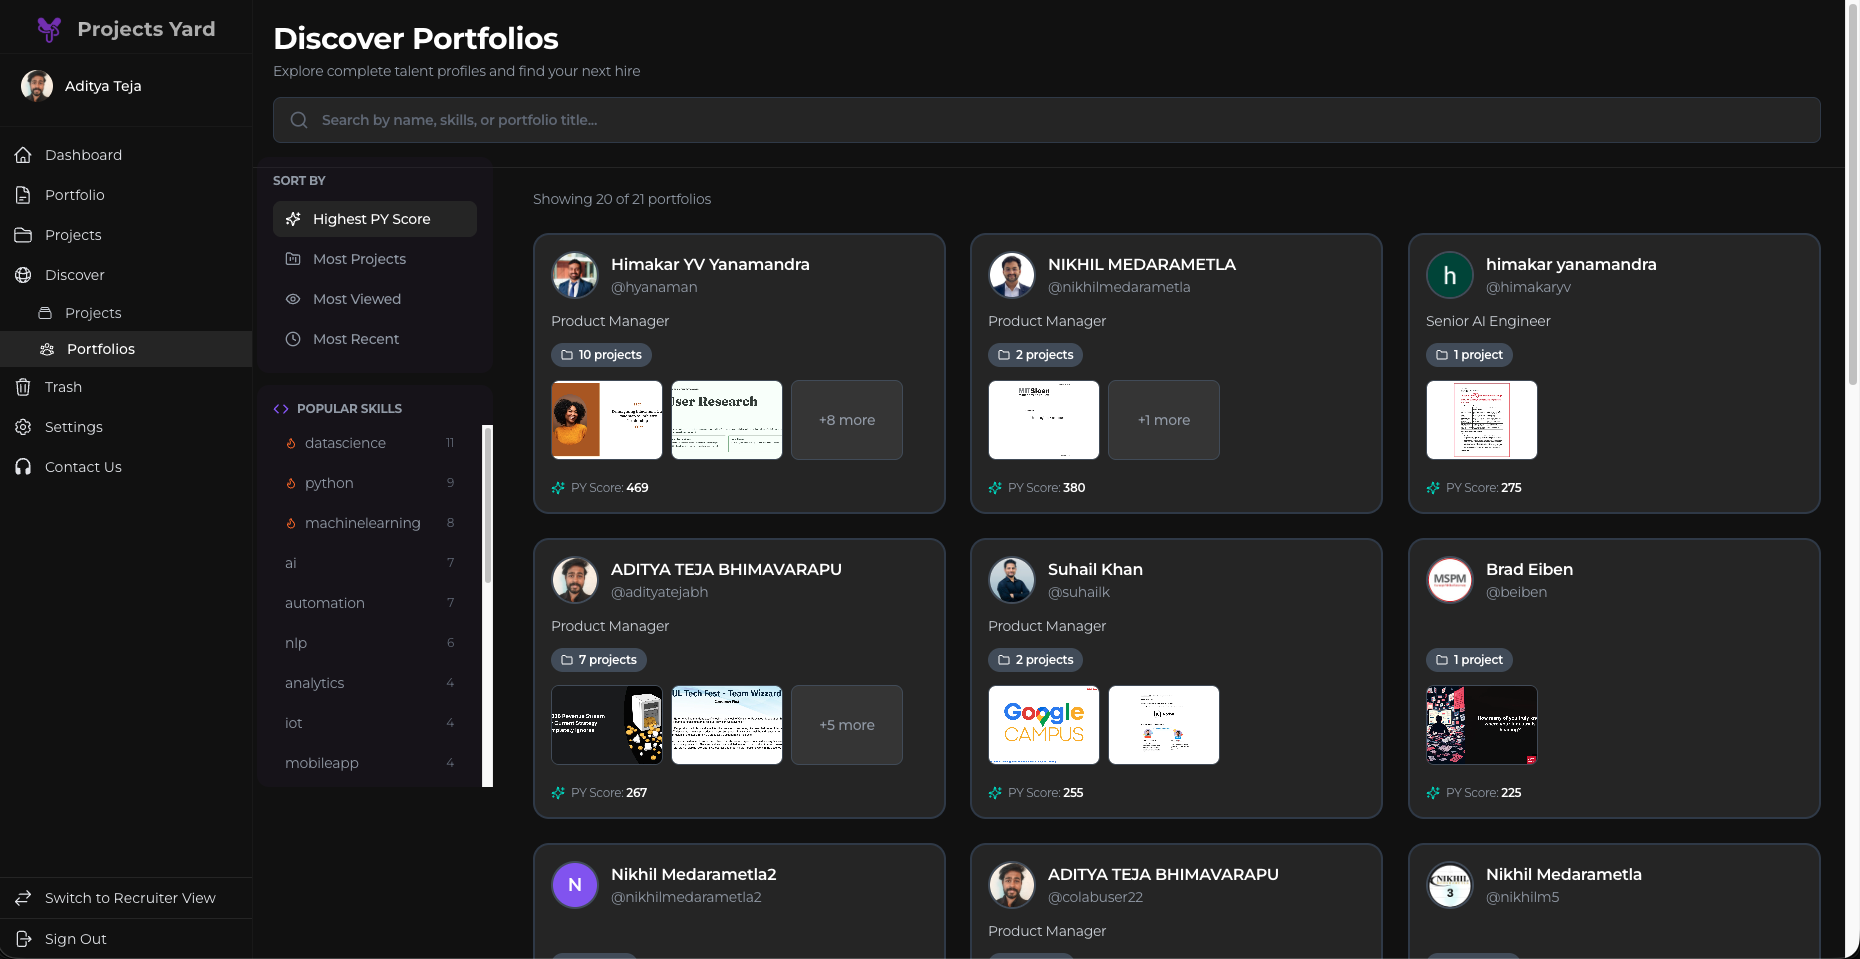Image resolution: width=1860 pixels, height=959 pixels.
Task: Click the green 'h' avatar for himakar yanamandra
Action: tap(1450, 275)
